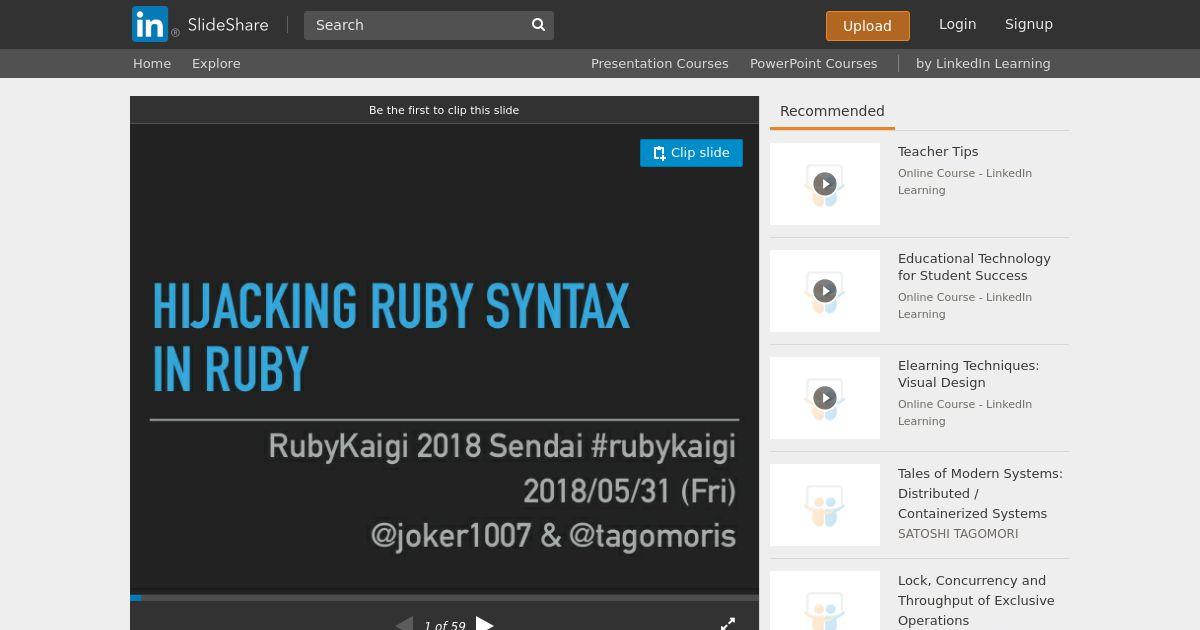Image resolution: width=1200 pixels, height=630 pixels.
Task: Click the search magnifier icon
Action: point(538,25)
